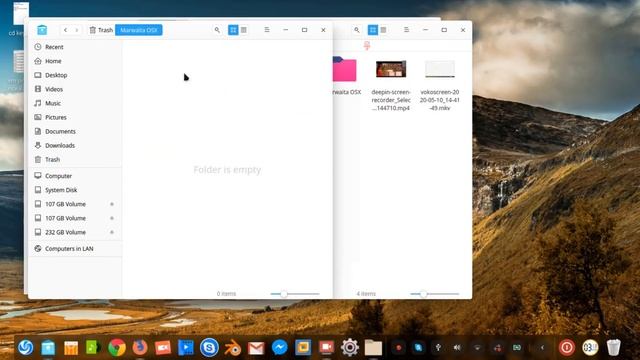Unmount the first 107 GB Volume
Screen dimensions: 640x360
point(112,204)
